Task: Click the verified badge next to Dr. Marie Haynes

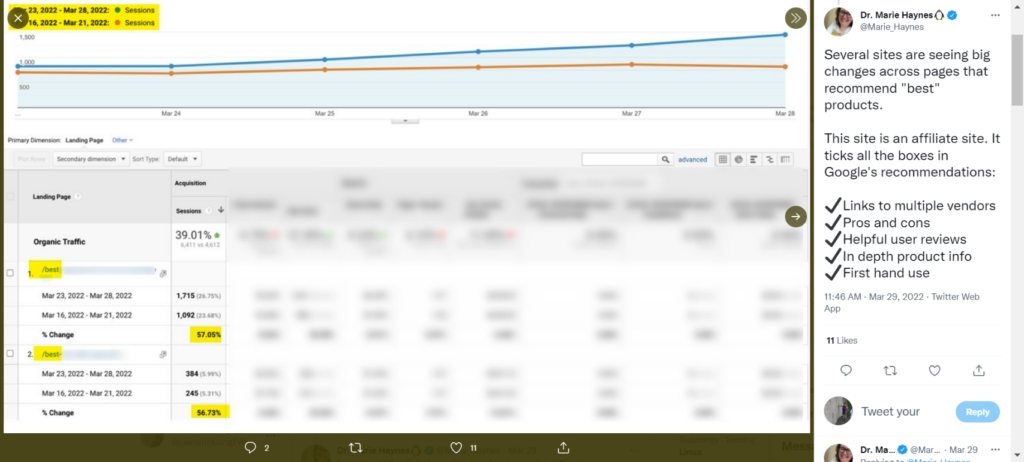Action: [953, 15]
